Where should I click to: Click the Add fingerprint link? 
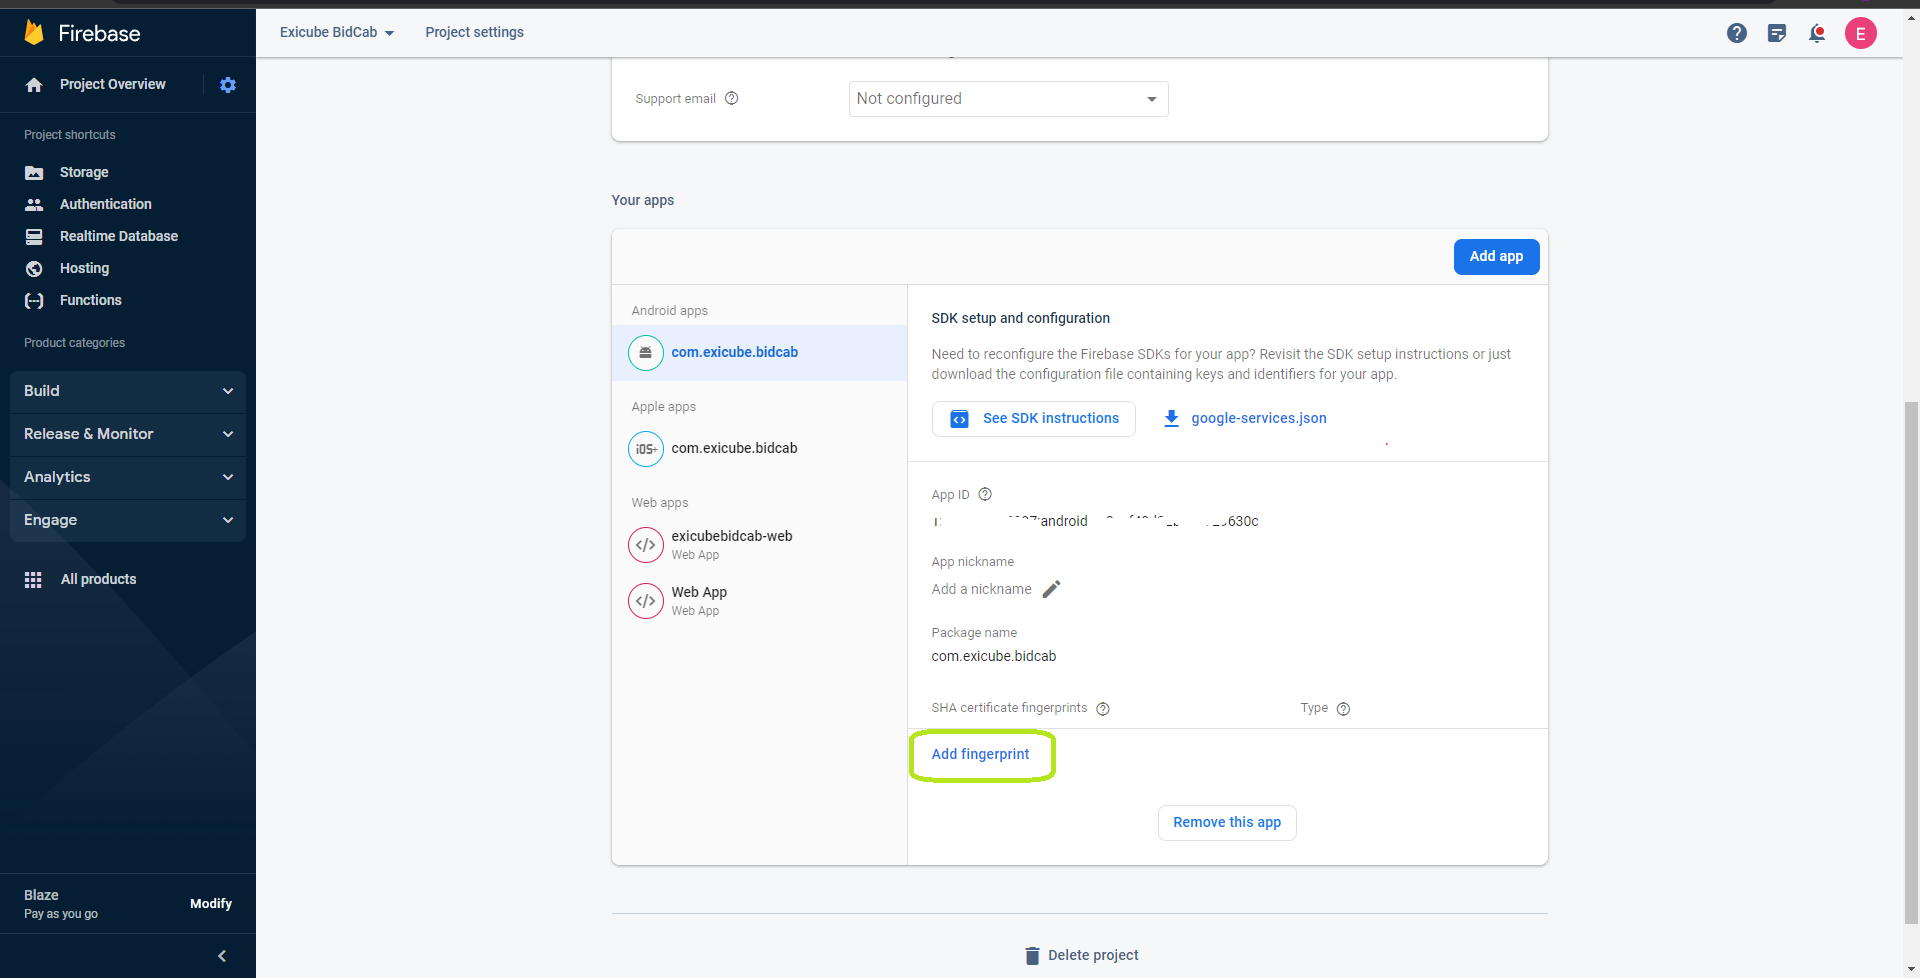point(980,754)
